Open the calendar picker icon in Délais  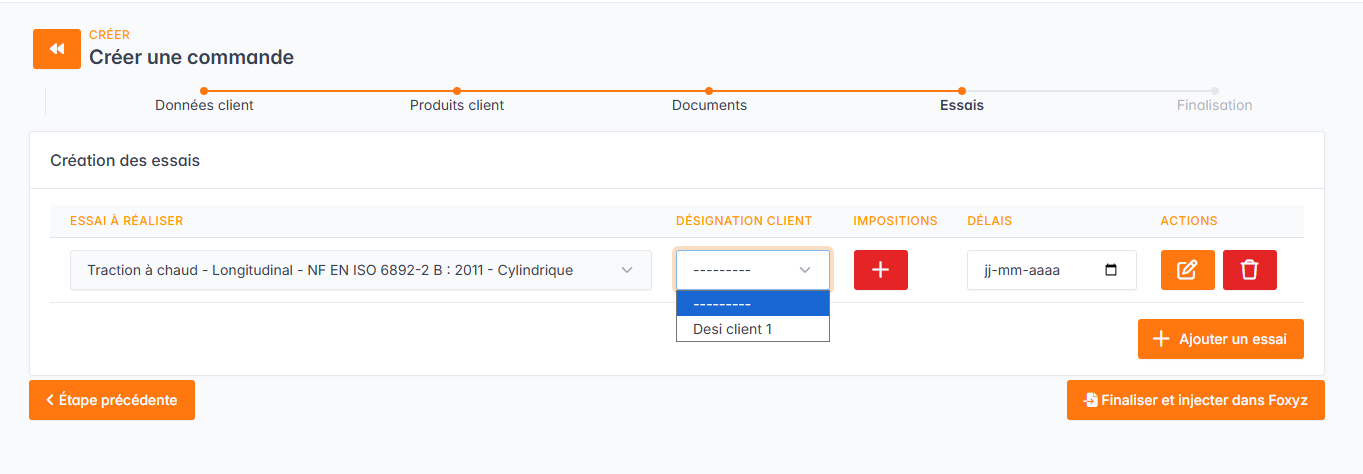(x=1111, y=270)
